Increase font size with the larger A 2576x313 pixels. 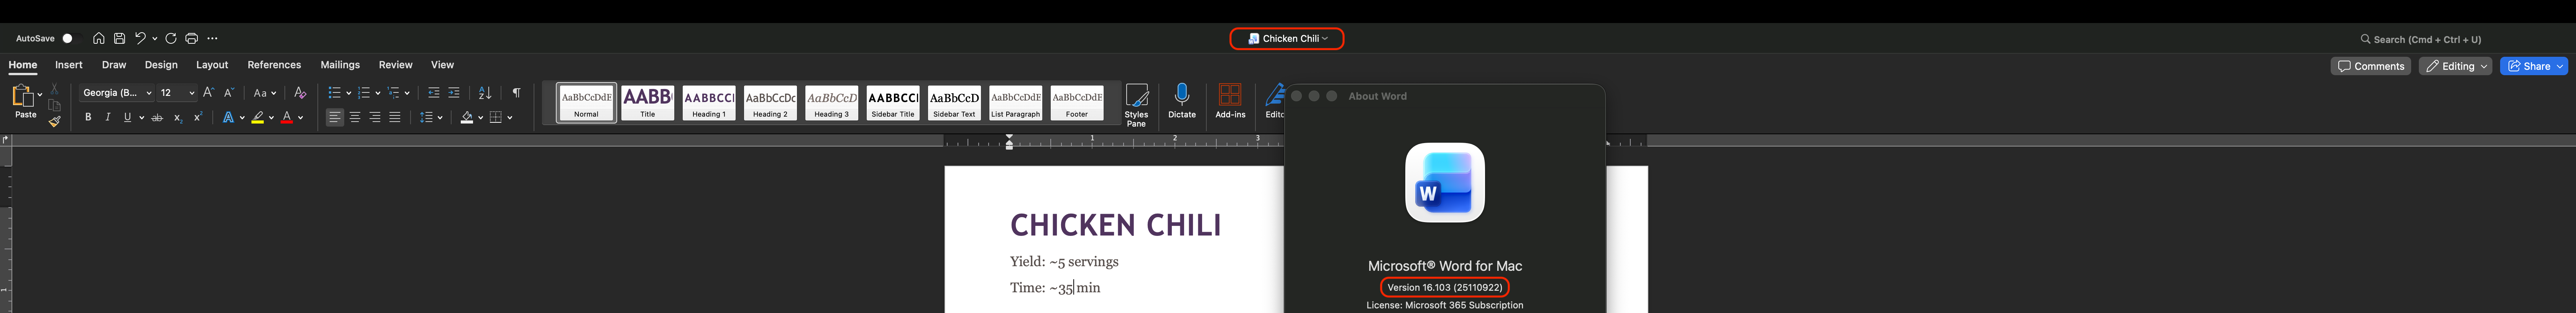pyautogui.click(x=208, y=93)
